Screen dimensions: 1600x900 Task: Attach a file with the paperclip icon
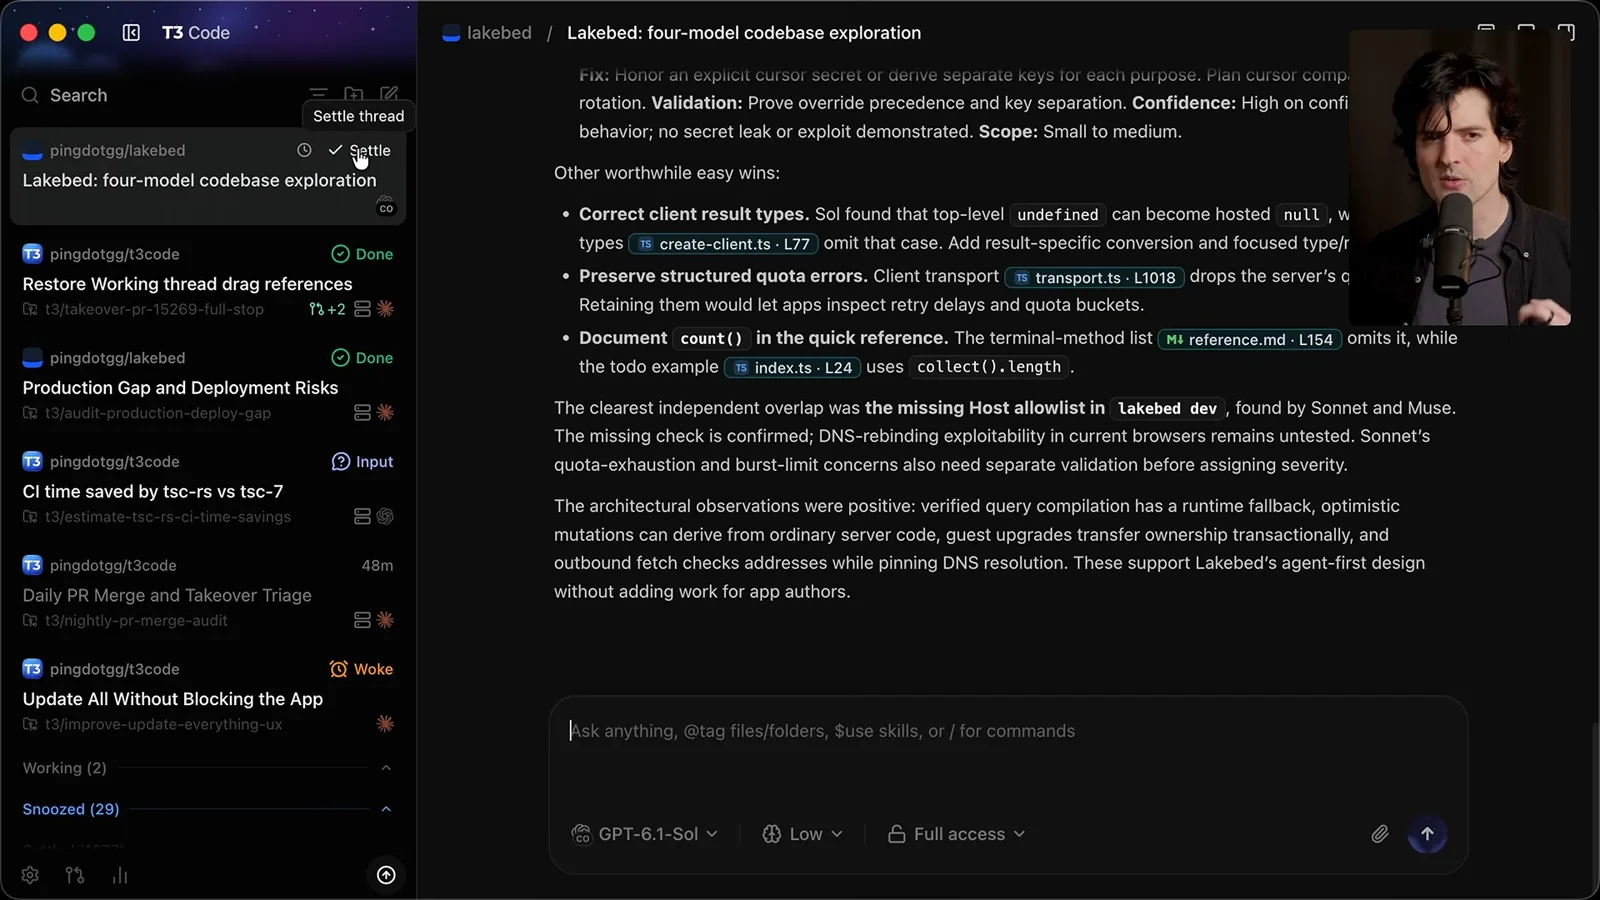point(1379,834)
